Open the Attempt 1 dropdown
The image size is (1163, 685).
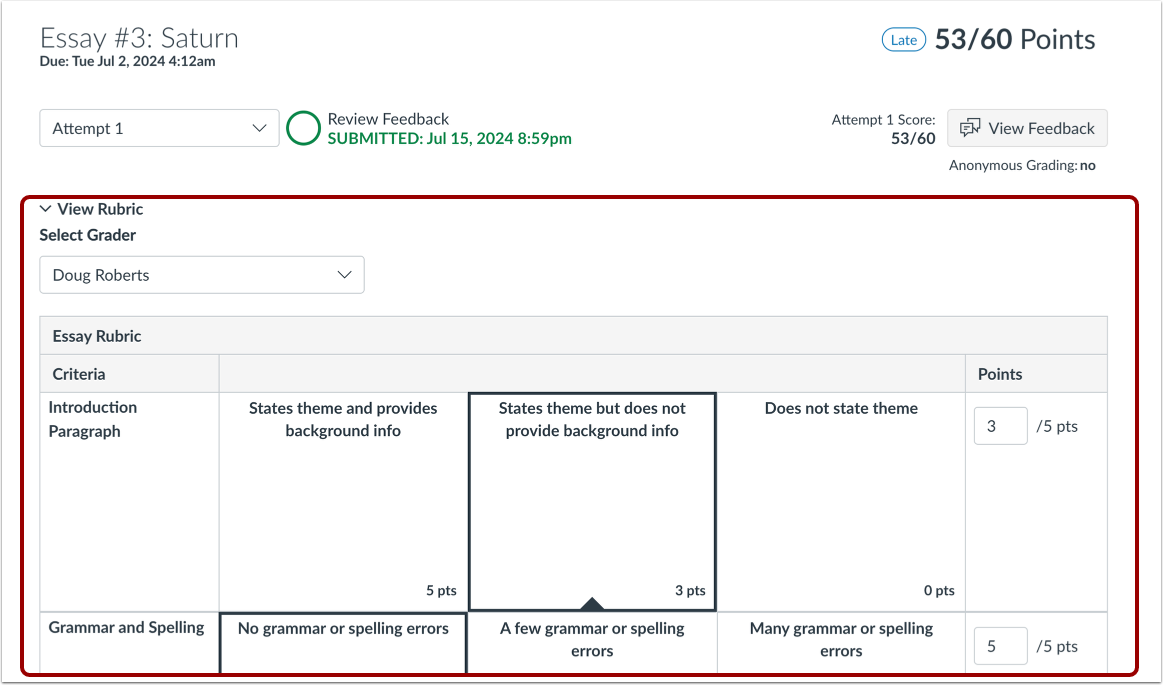[x=158, y=128]
